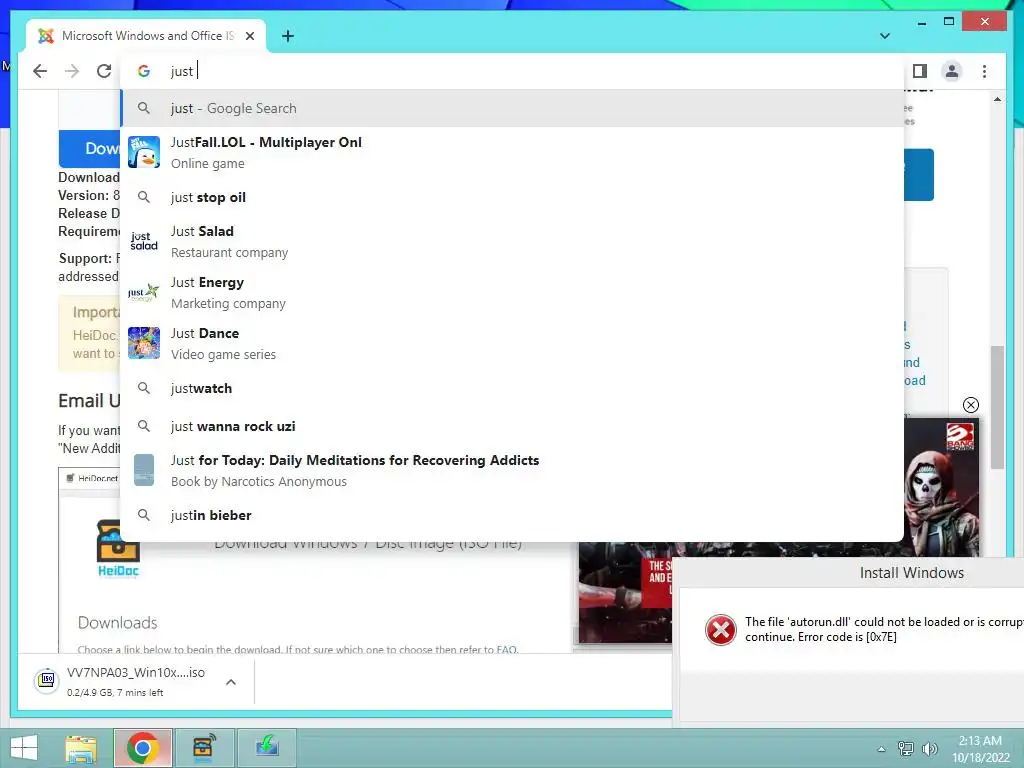Click the Just Energy logo icon

tap(144, 293)
